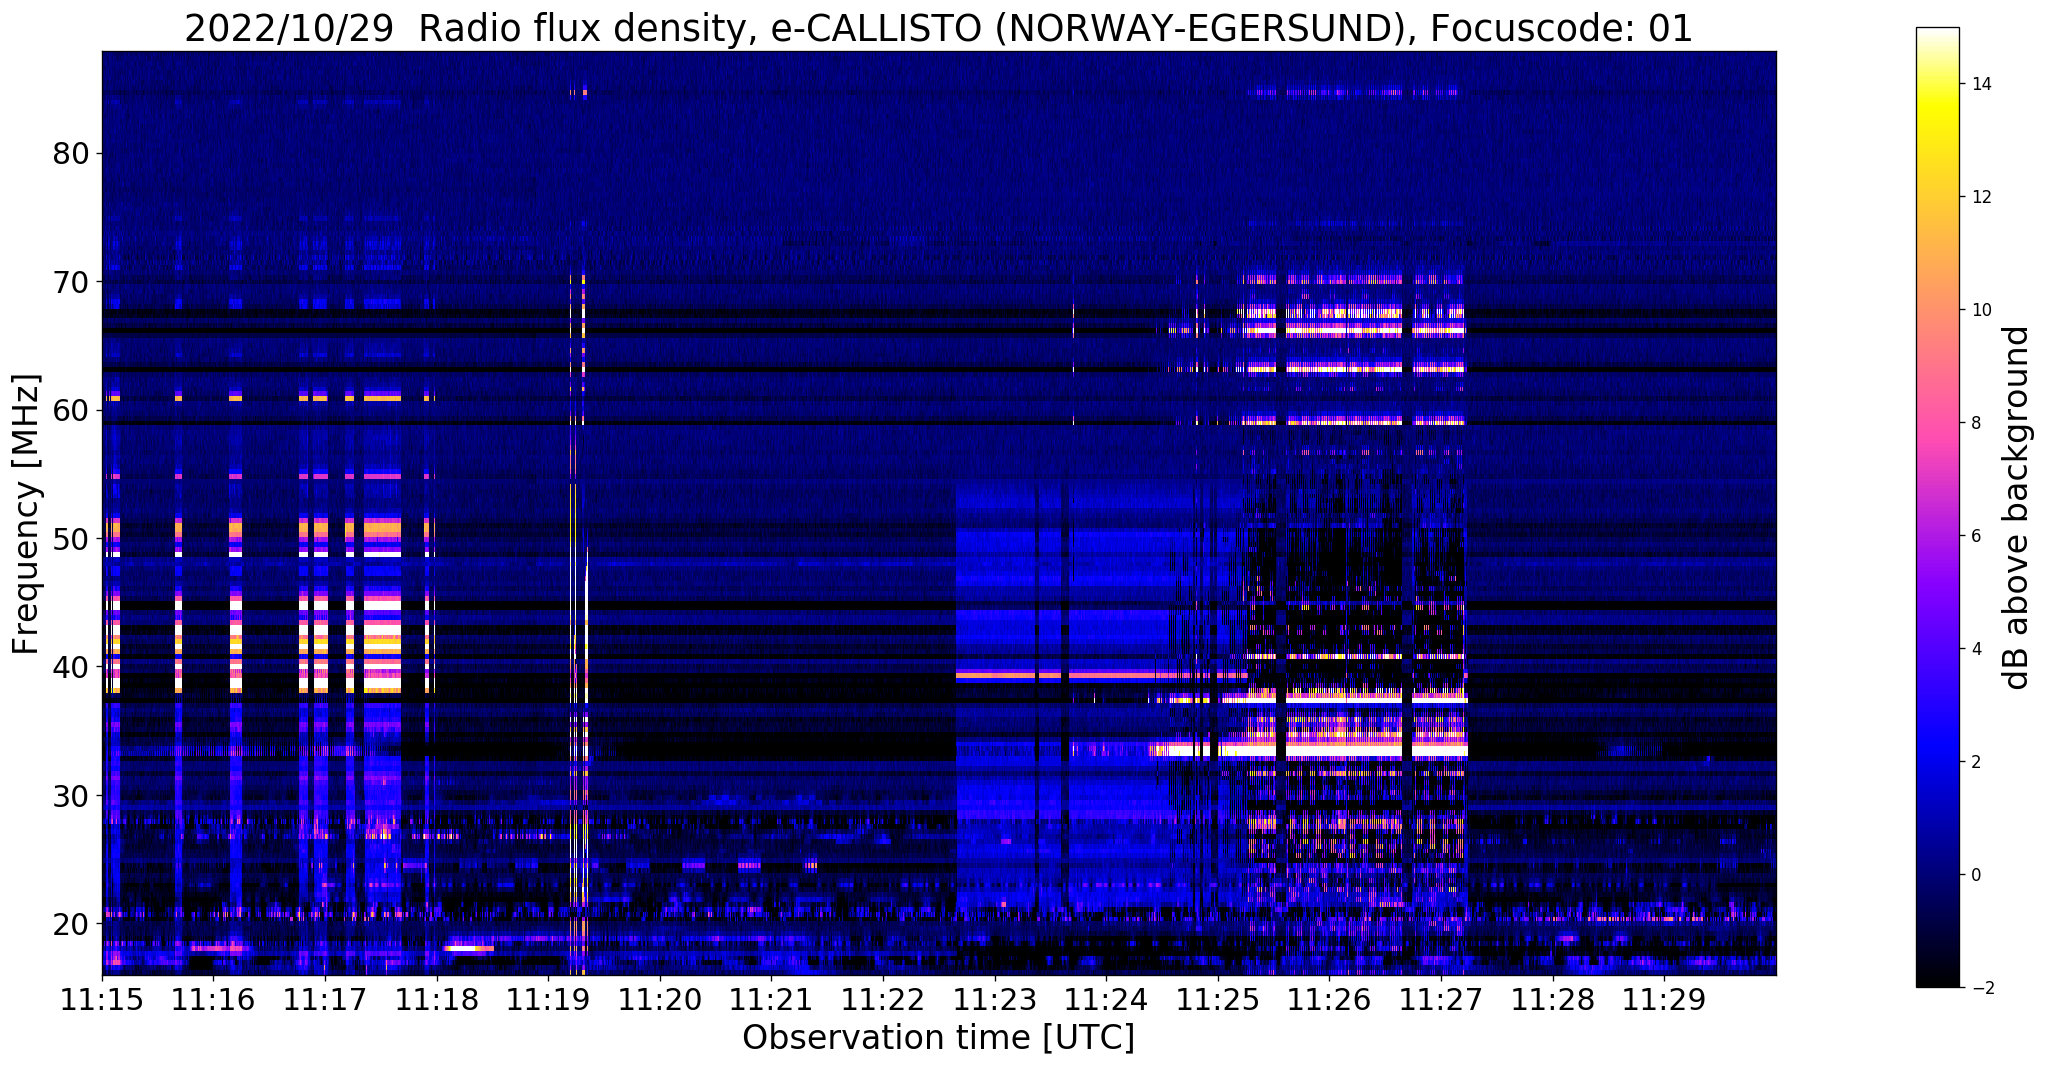Click the 11:21 time tick label
The image size is (2047, 1067).
tap(771, 1000)
